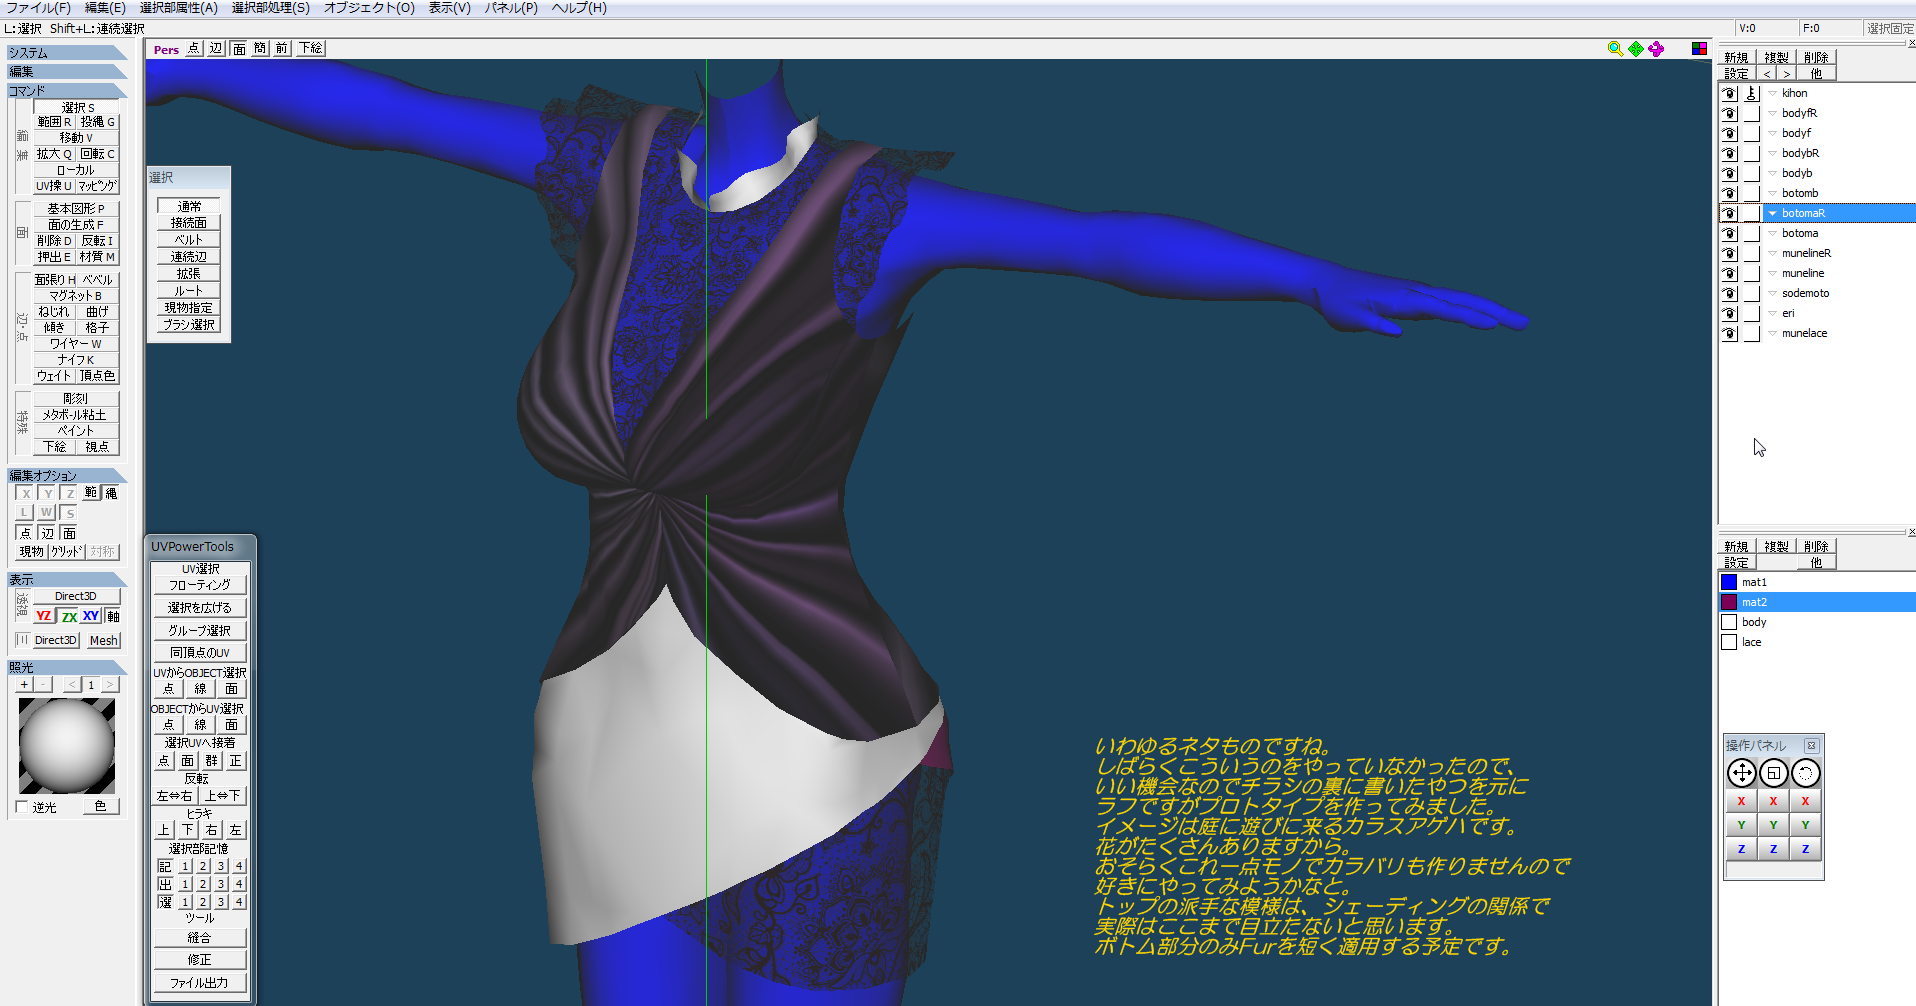The height and width of the screenshot is (1006, 1916).
Task: Click the magenta rotate view icon
Action: pyautogui.click(x=1657, y=49)
